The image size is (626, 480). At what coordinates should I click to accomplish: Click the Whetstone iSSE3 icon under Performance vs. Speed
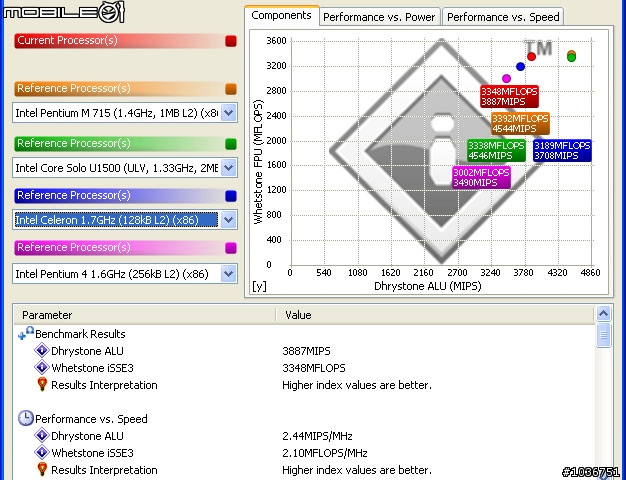pyautogui.click(x=42, y=452)
